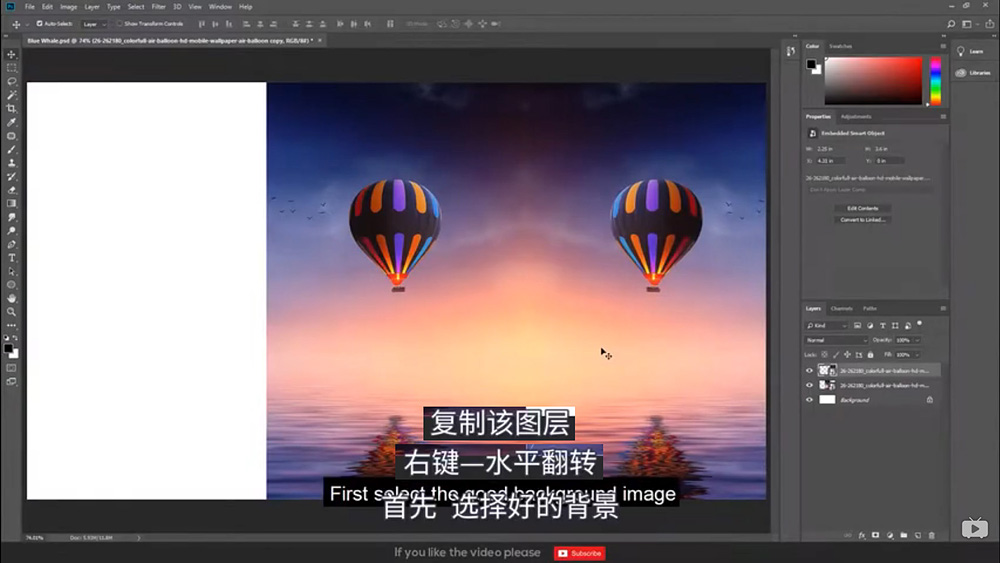The image size is (1000, 563).
Task: Switch to the Channels tab
Action: (841, 309)
